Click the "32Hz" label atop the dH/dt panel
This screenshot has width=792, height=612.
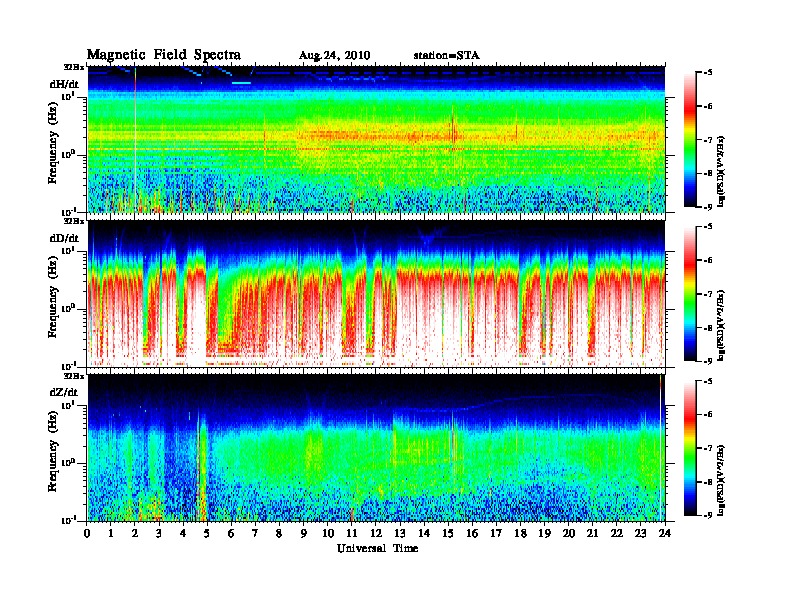74,67
